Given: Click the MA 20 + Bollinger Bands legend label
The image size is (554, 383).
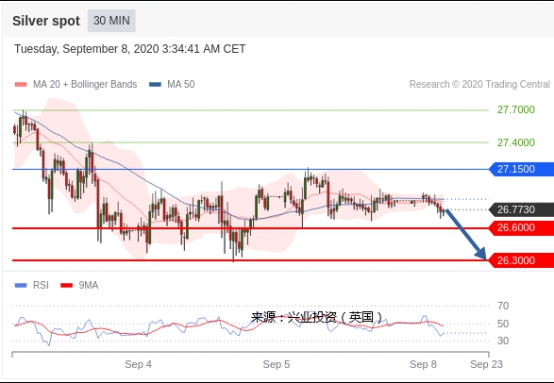Looking at the screenshot, I should pos(85,84).
